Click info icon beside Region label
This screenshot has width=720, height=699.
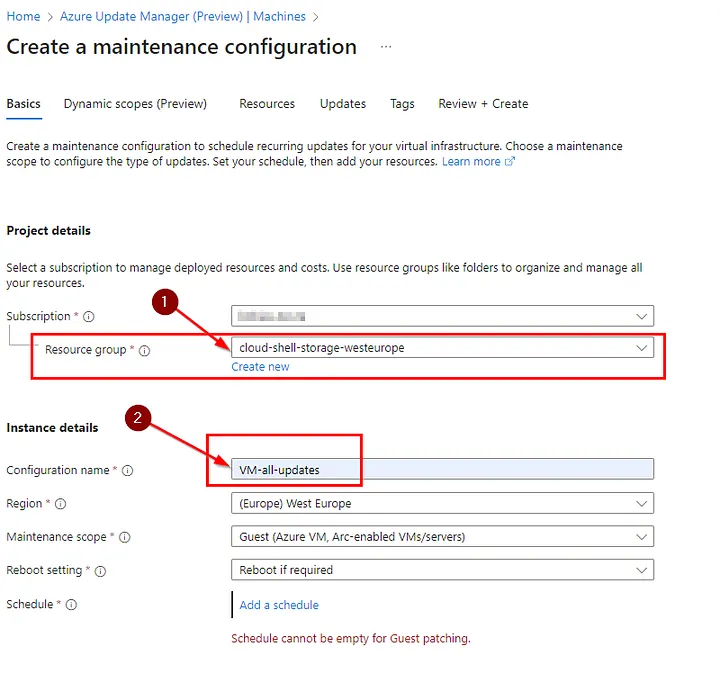pyautogui.click(x=62, y=504)
